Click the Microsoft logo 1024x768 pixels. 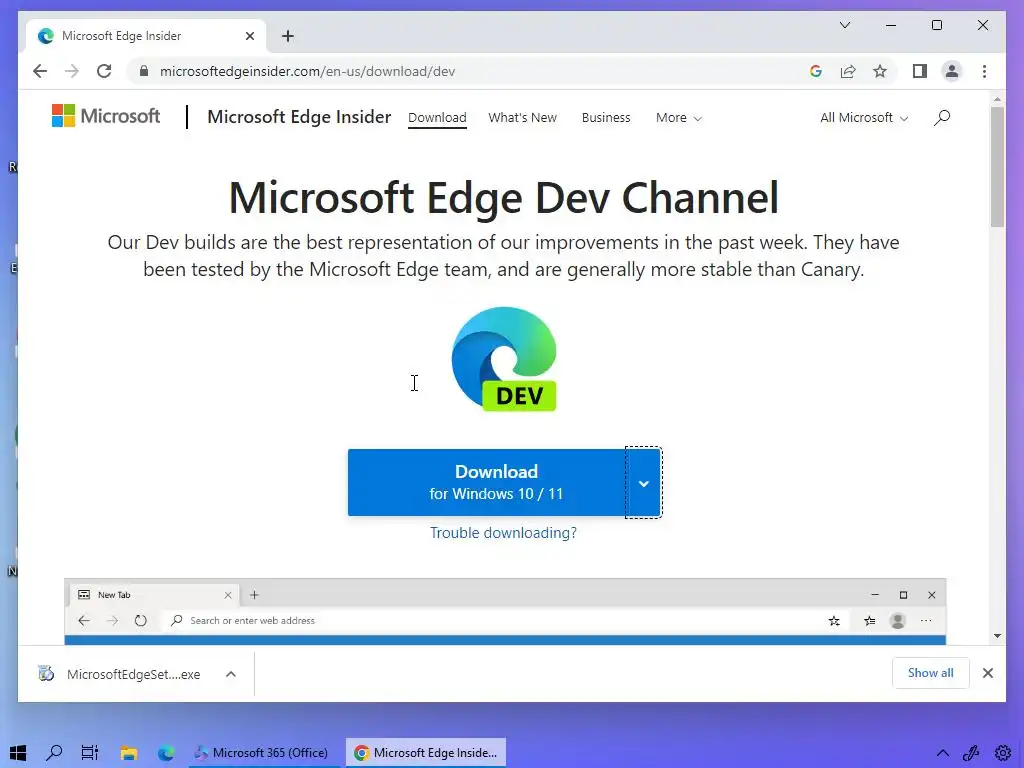(106, 116)
